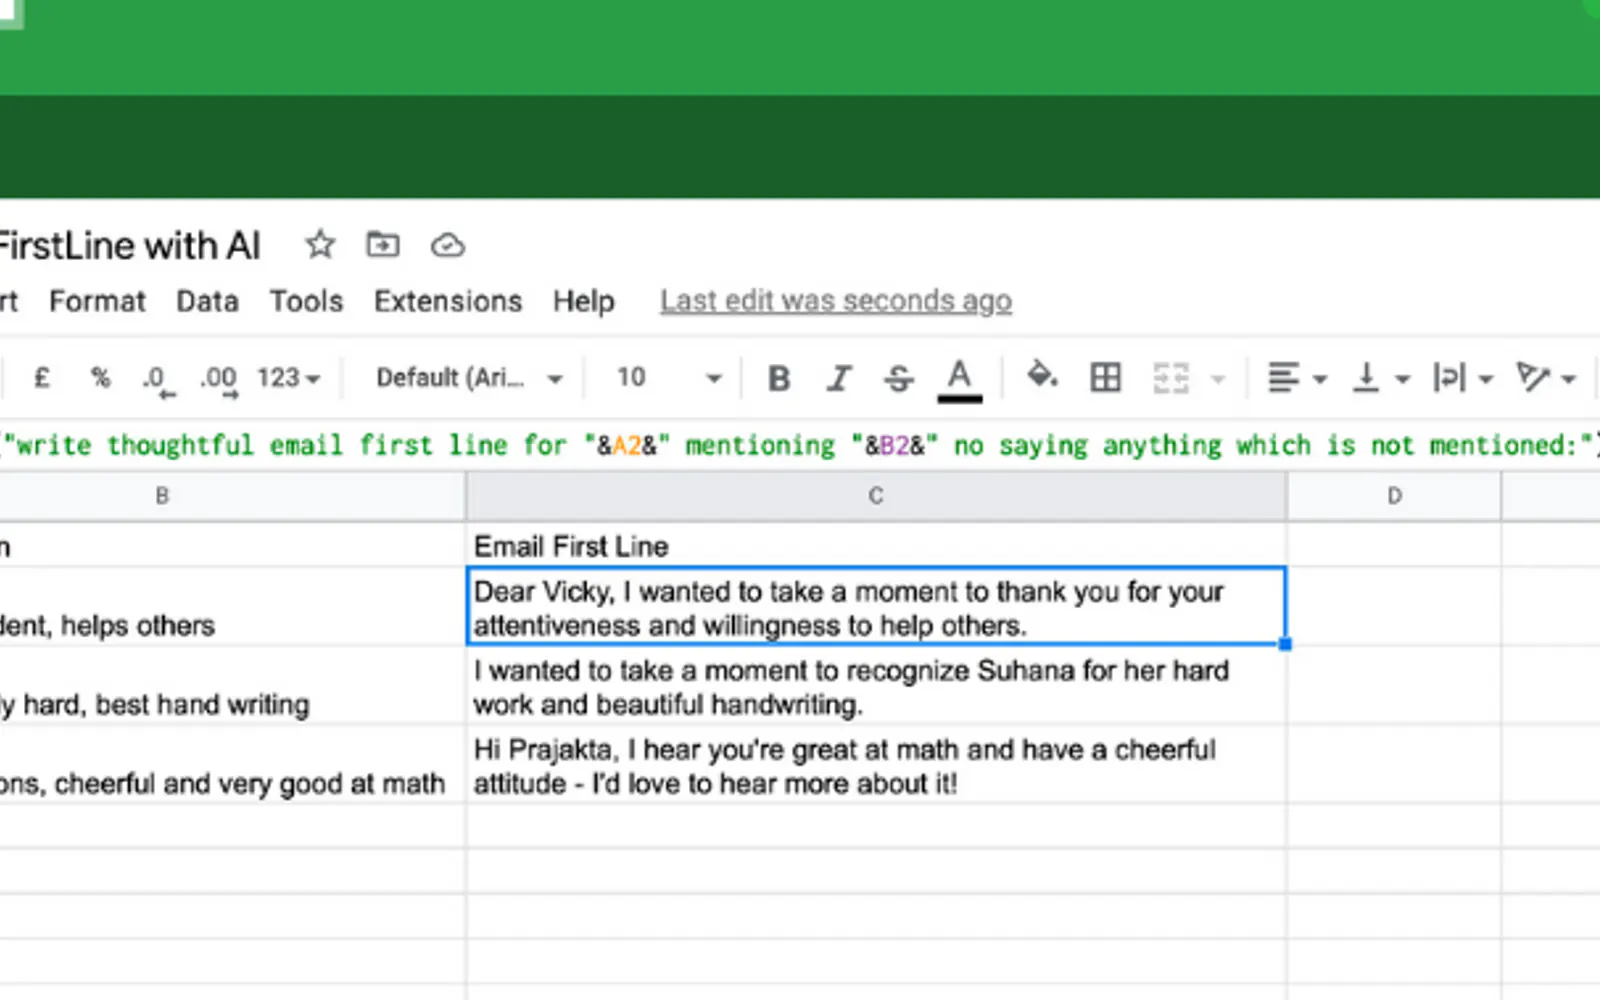The image size is (1600, 1000).
Task: Select cell 'cheerful and very good at math'
Action: tap(232, 765)
